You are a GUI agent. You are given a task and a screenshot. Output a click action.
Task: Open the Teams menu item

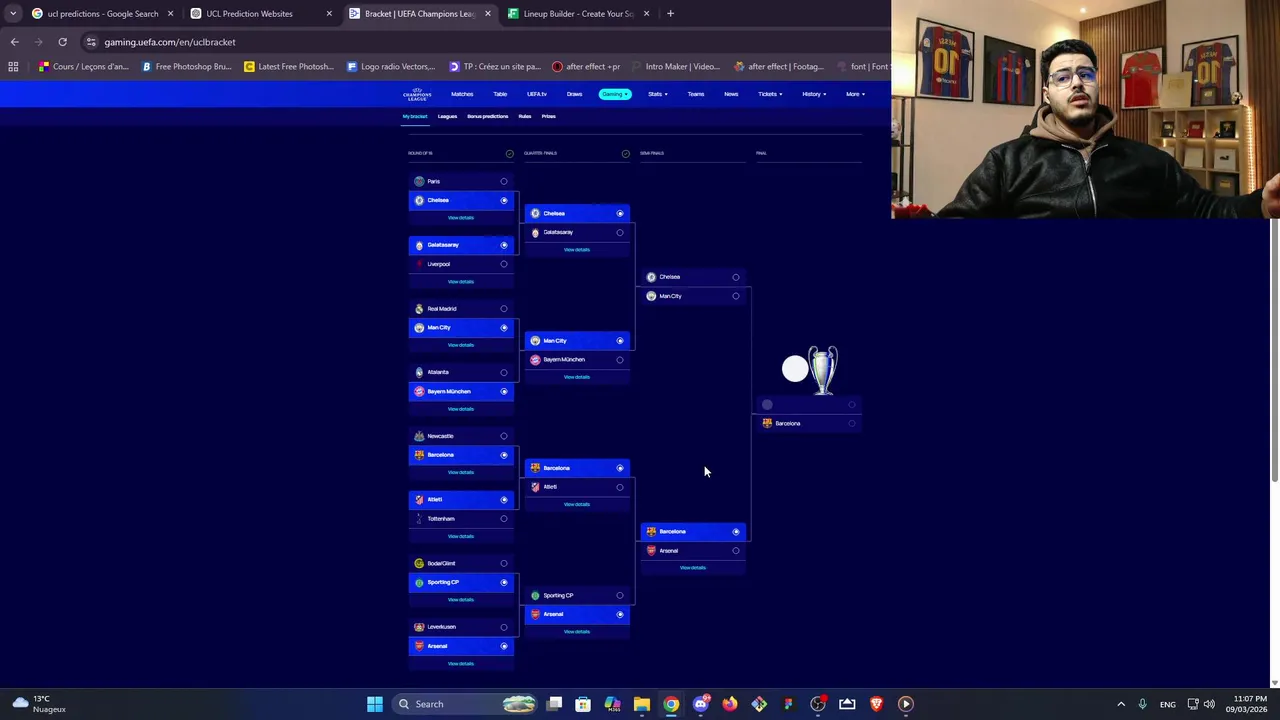696,94
